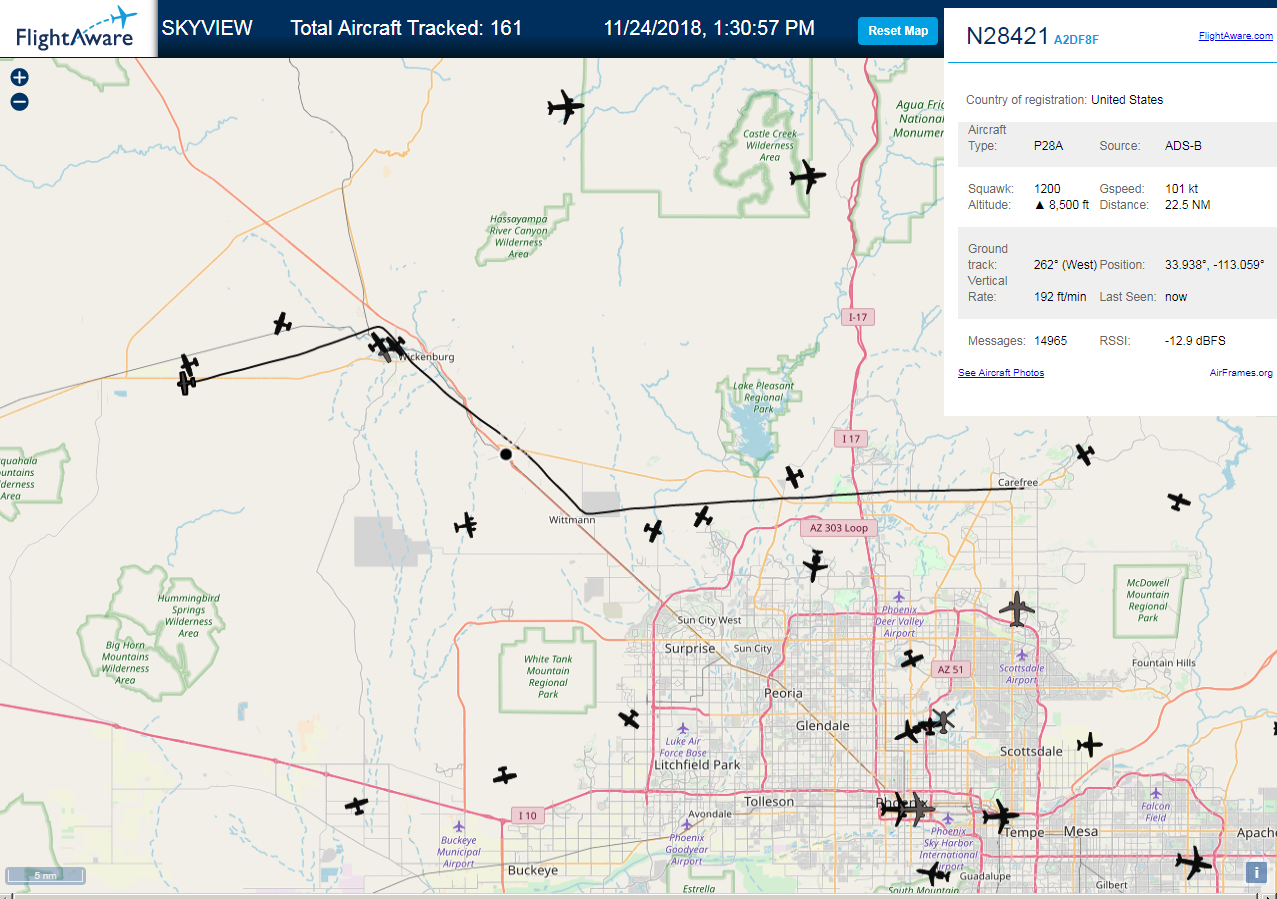Screen dimensions: 1277x899
Task: Select aircraft just south of Lake Pleasant Regional Park
Action: click(x=794, y=476)
